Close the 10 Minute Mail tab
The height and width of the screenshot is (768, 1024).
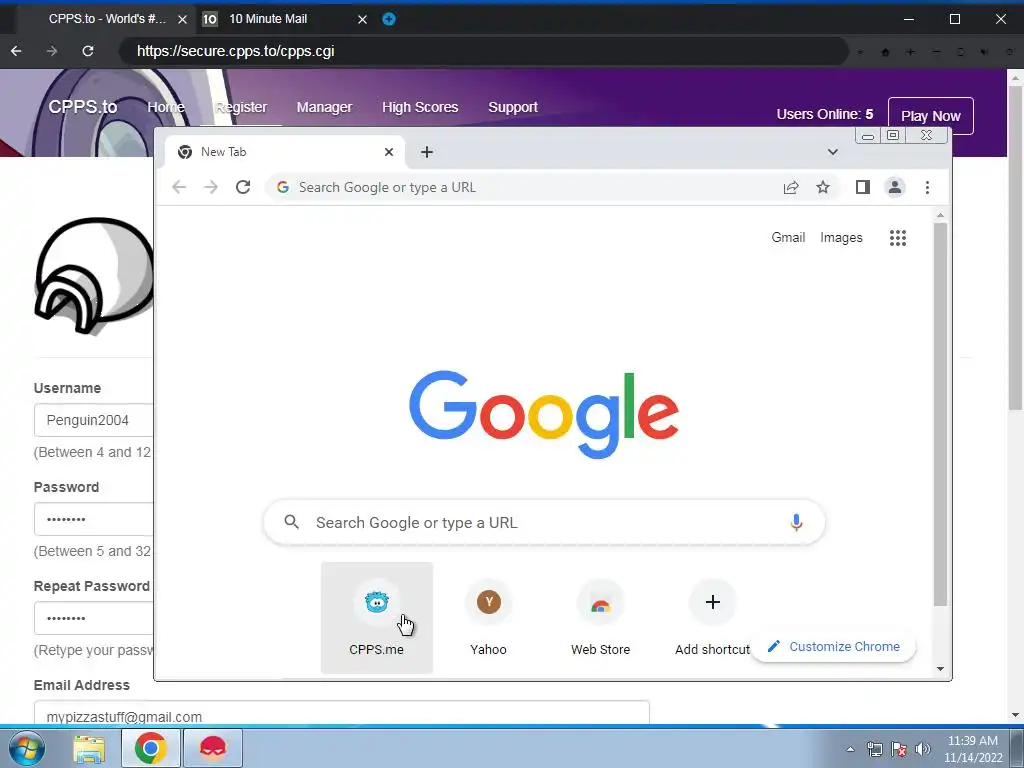tap(362, 20)
